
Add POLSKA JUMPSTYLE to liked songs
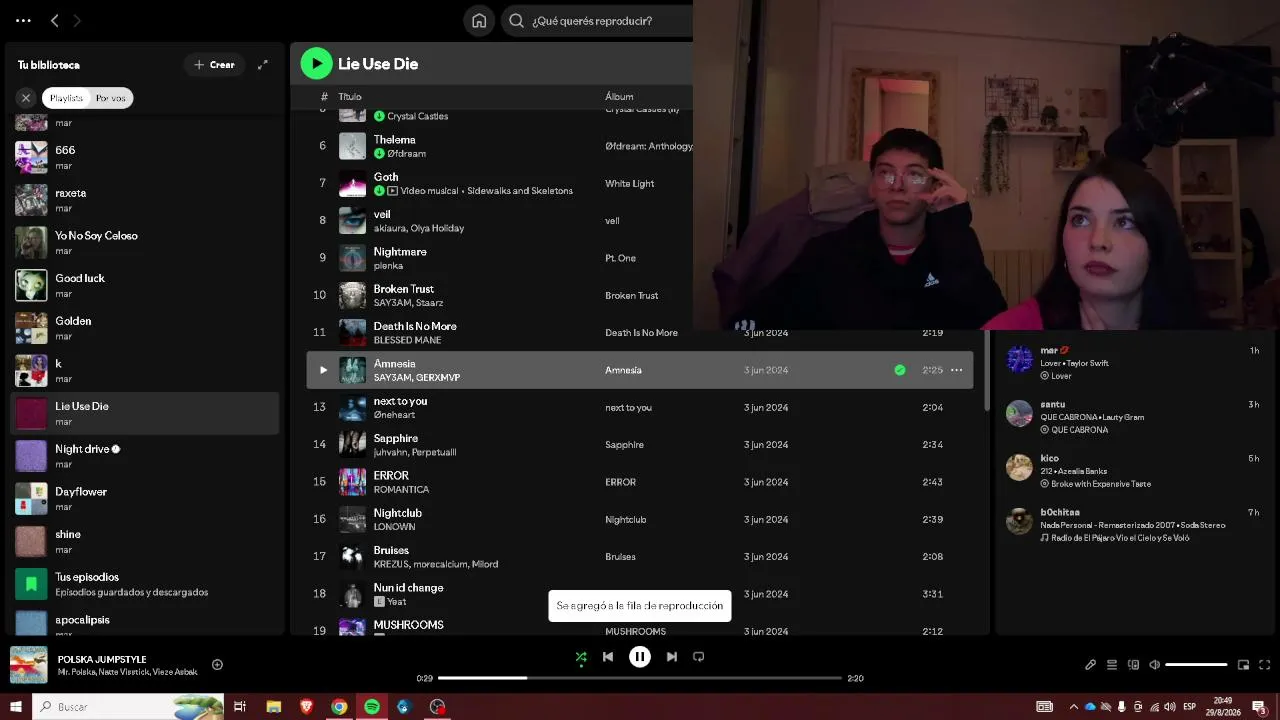217,665
